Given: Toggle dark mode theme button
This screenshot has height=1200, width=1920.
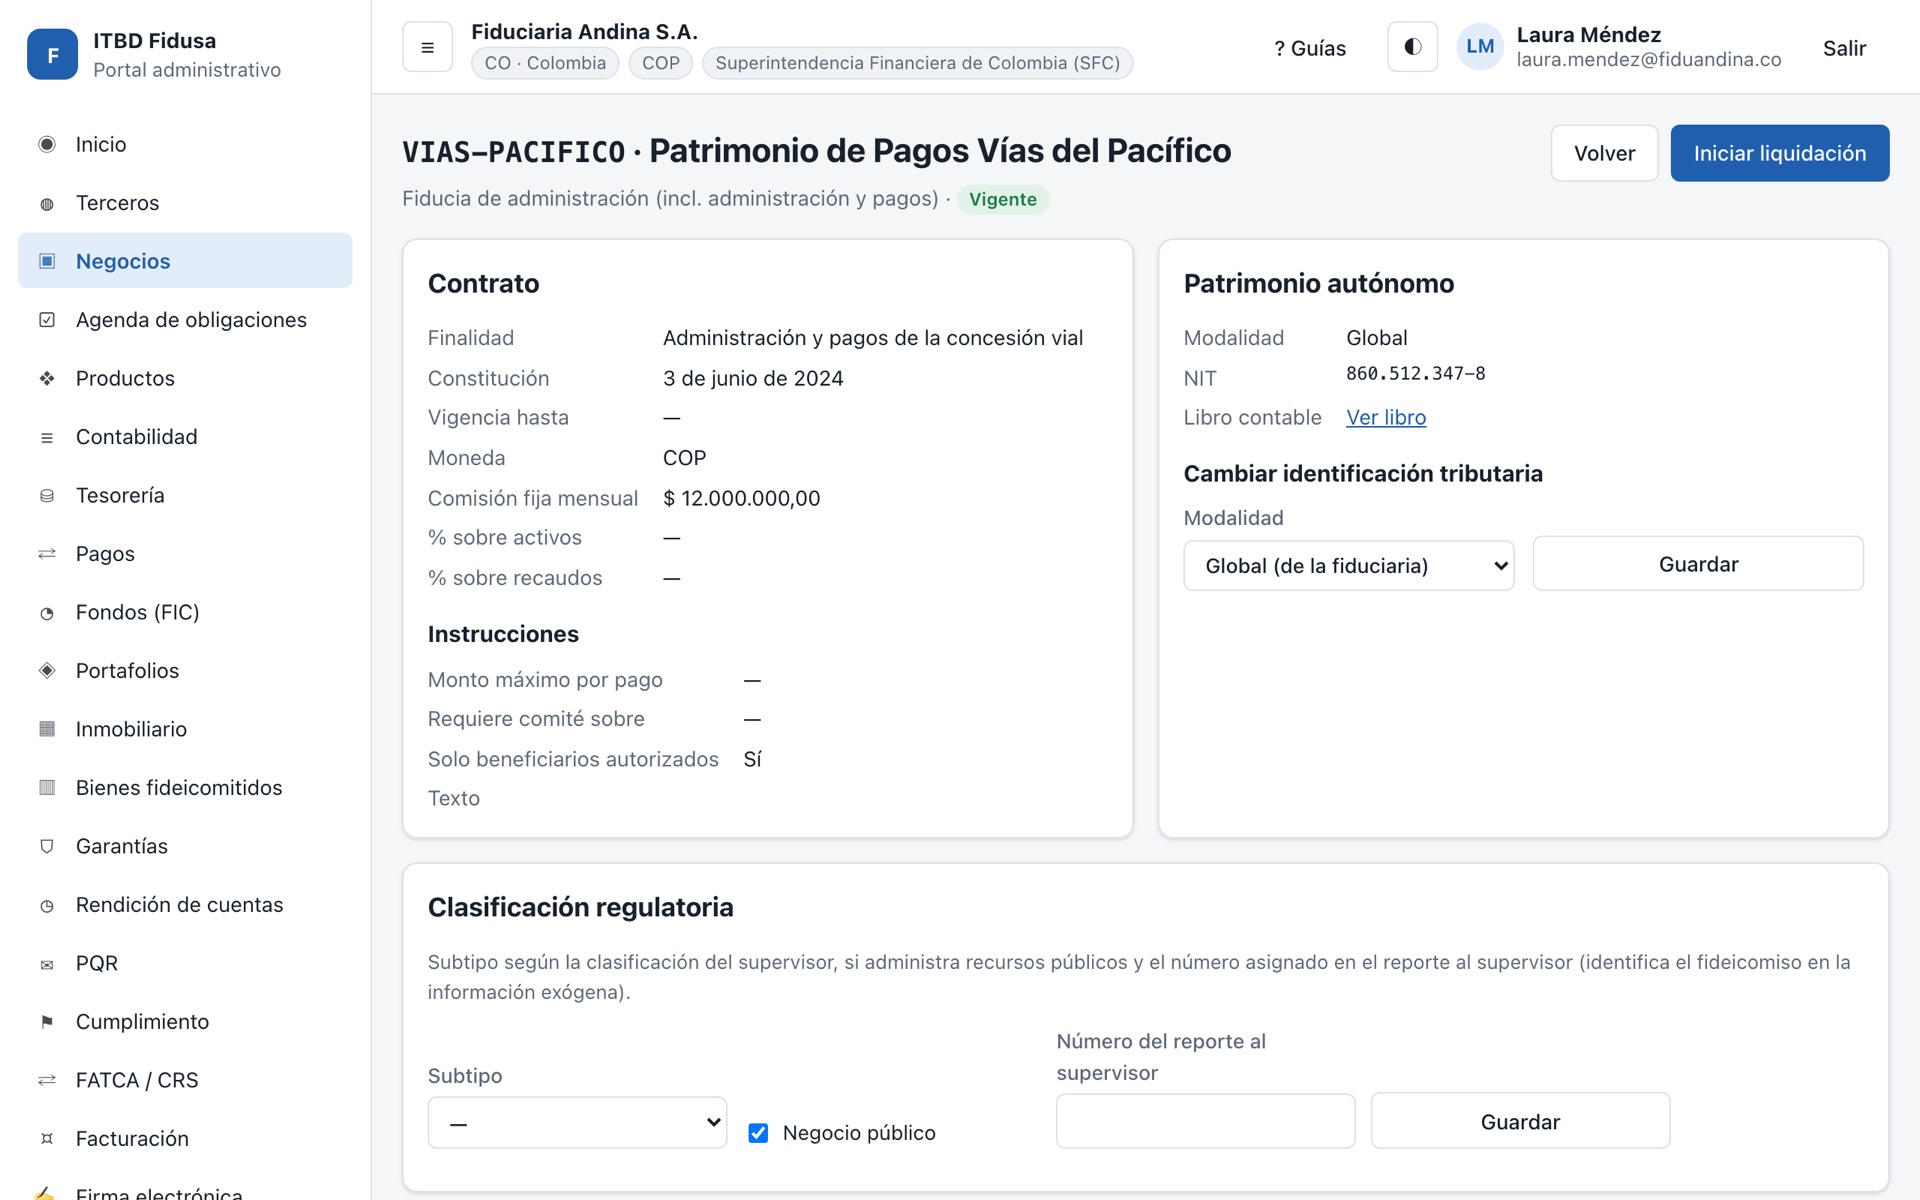Looking at the screenshot, I should click(1412, 47).
